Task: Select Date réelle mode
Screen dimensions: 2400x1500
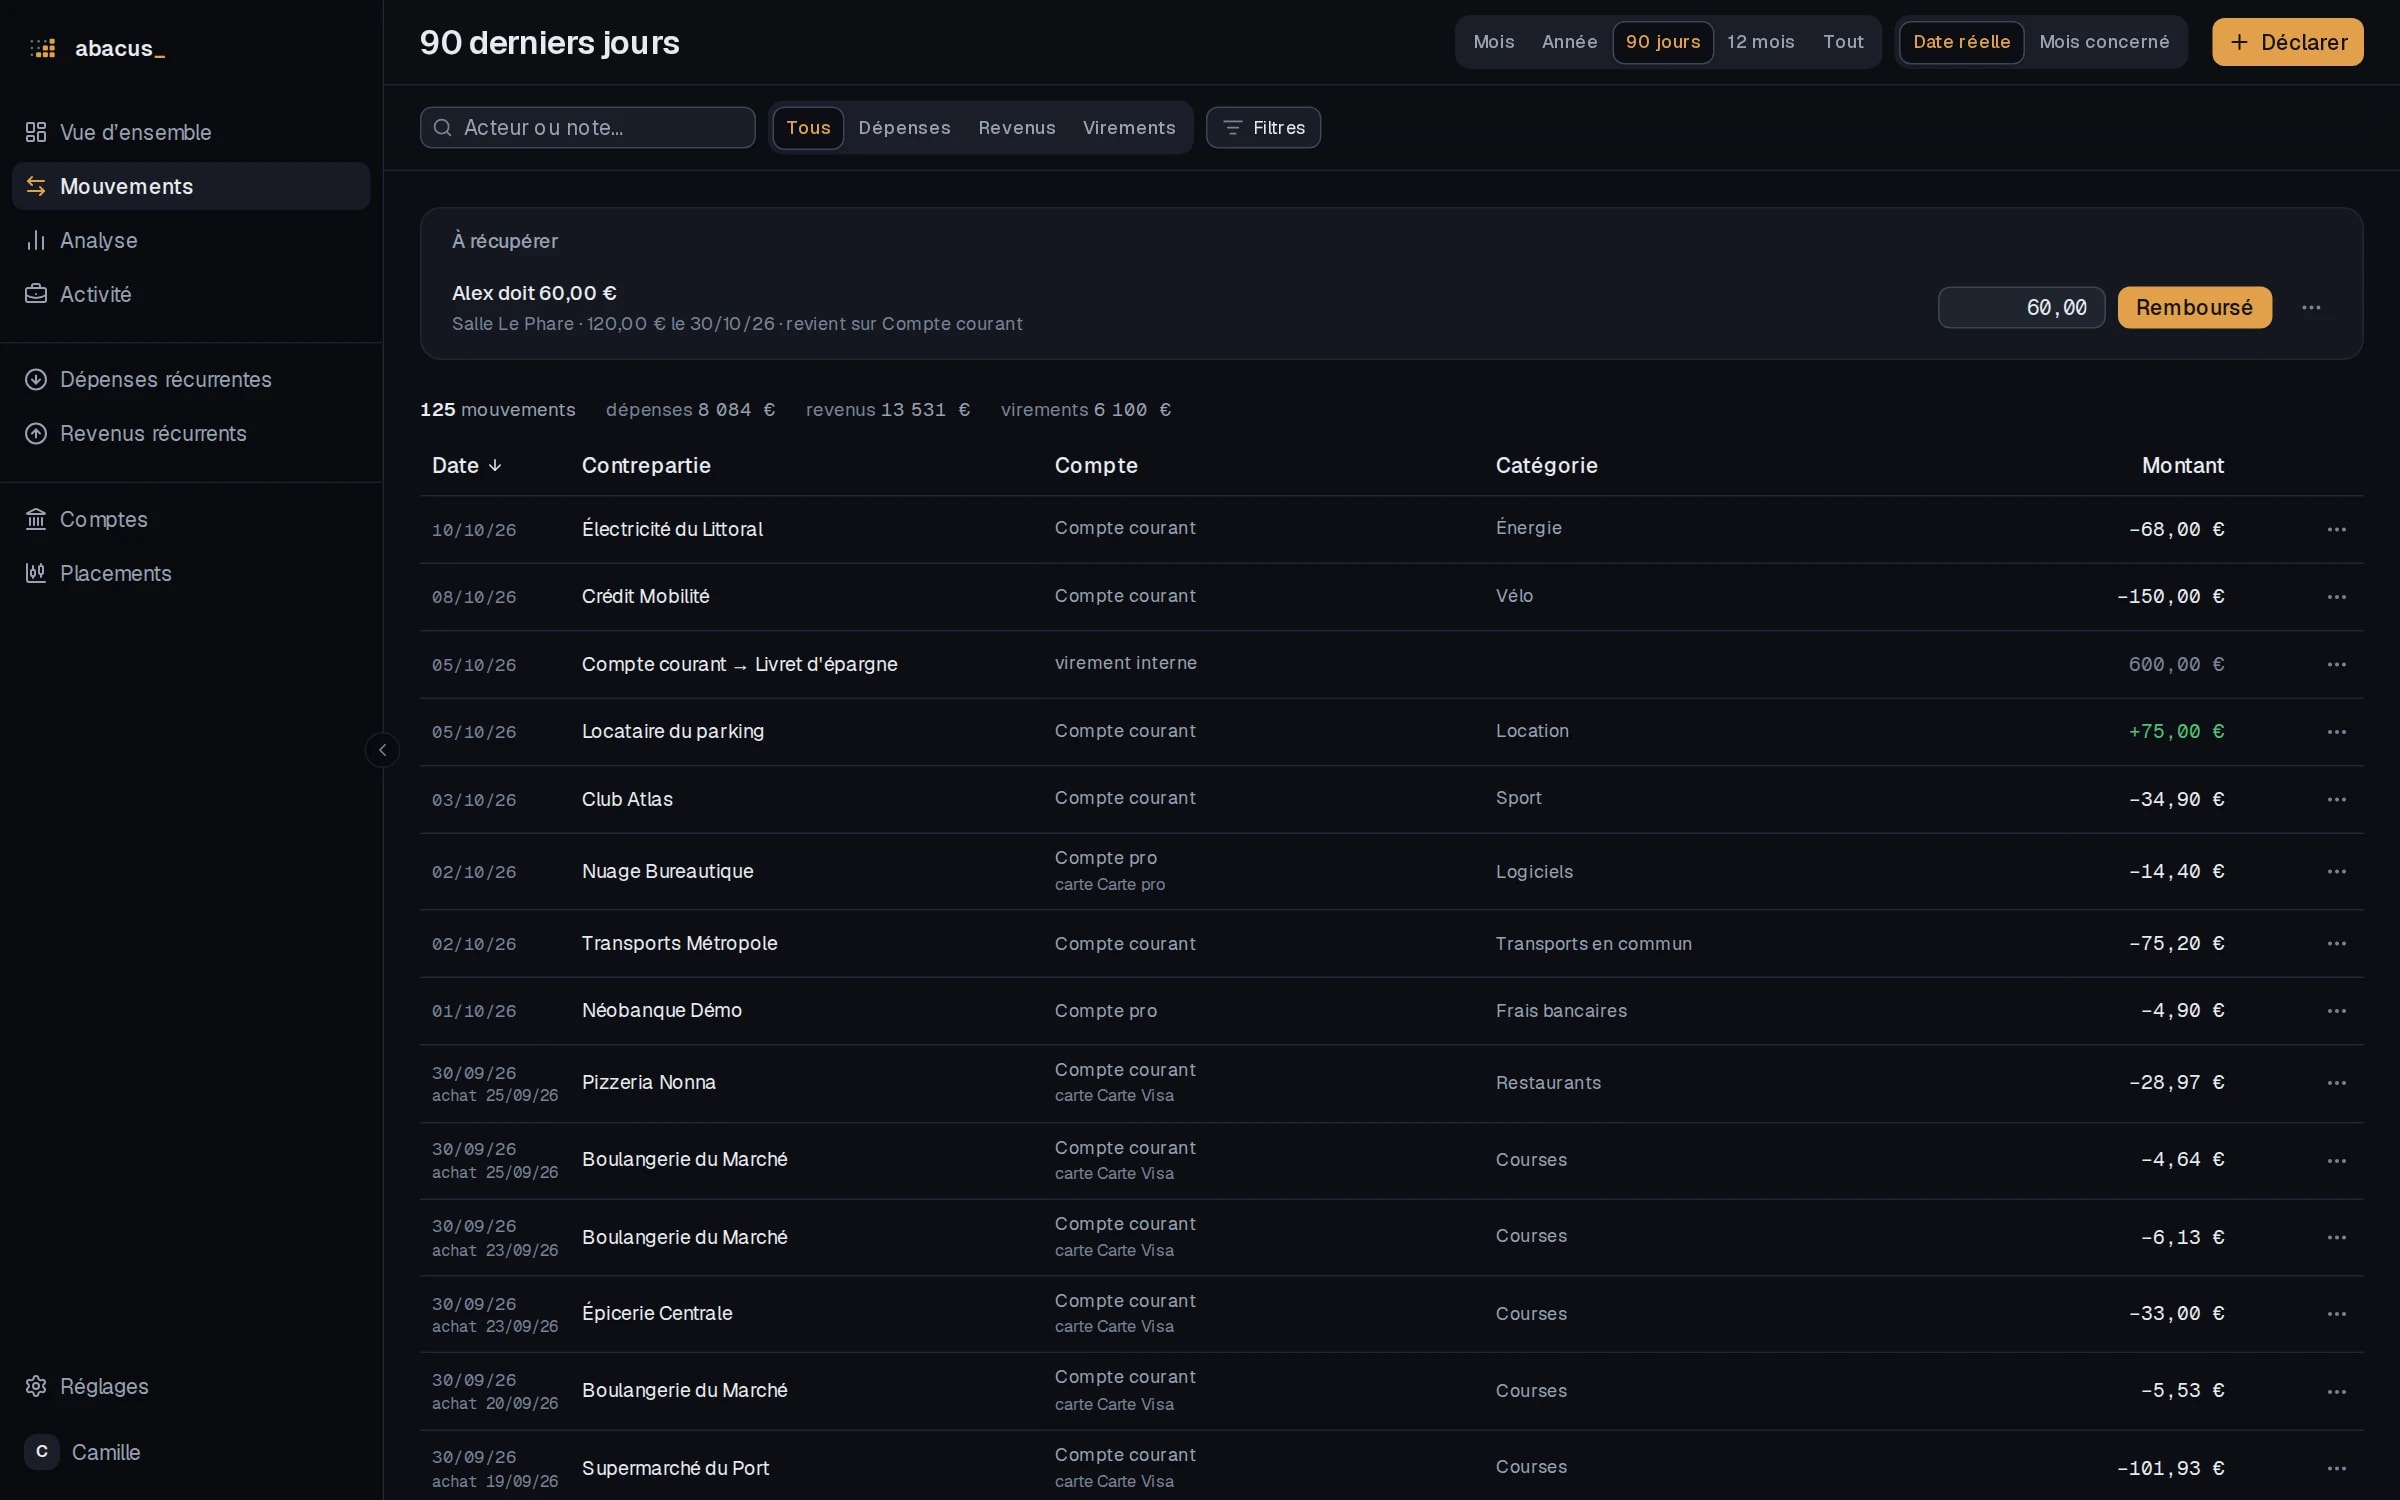Action: 1961,42
